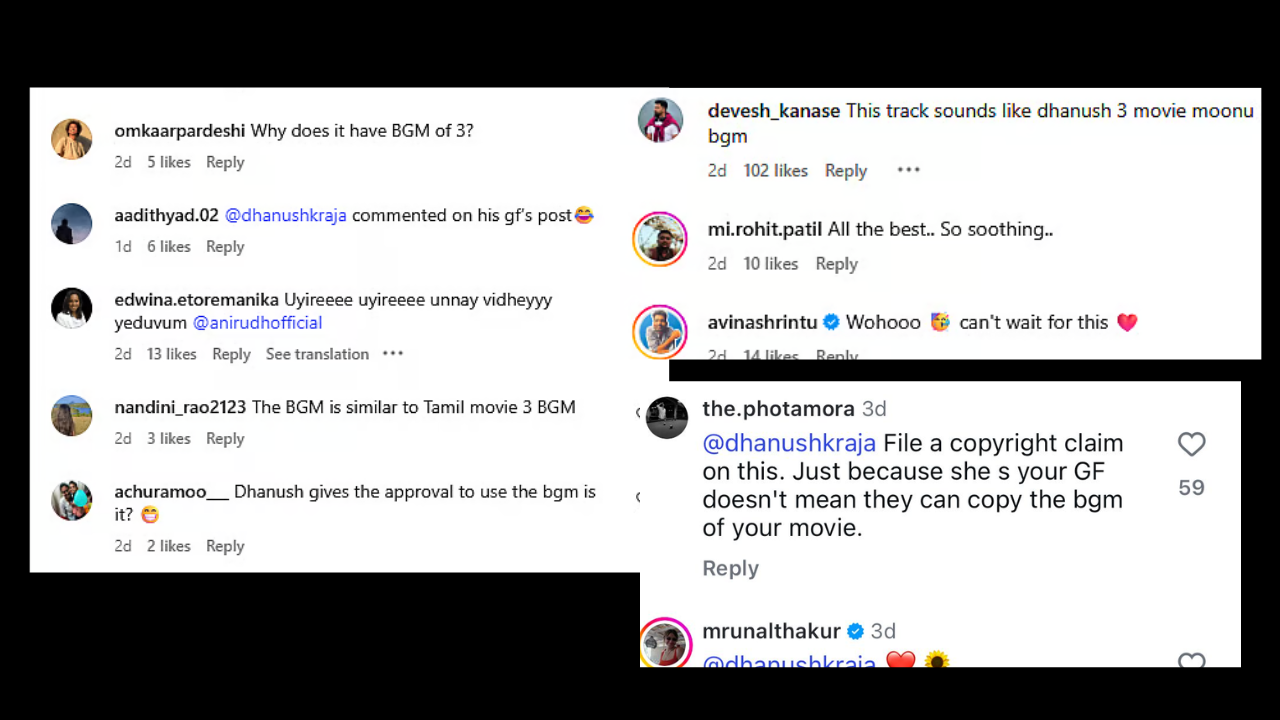Image resolution: width=1280 pixels, height=720 pixels.
Task: Click achuramoo__'s profile picture
Action: click(71, 500)
